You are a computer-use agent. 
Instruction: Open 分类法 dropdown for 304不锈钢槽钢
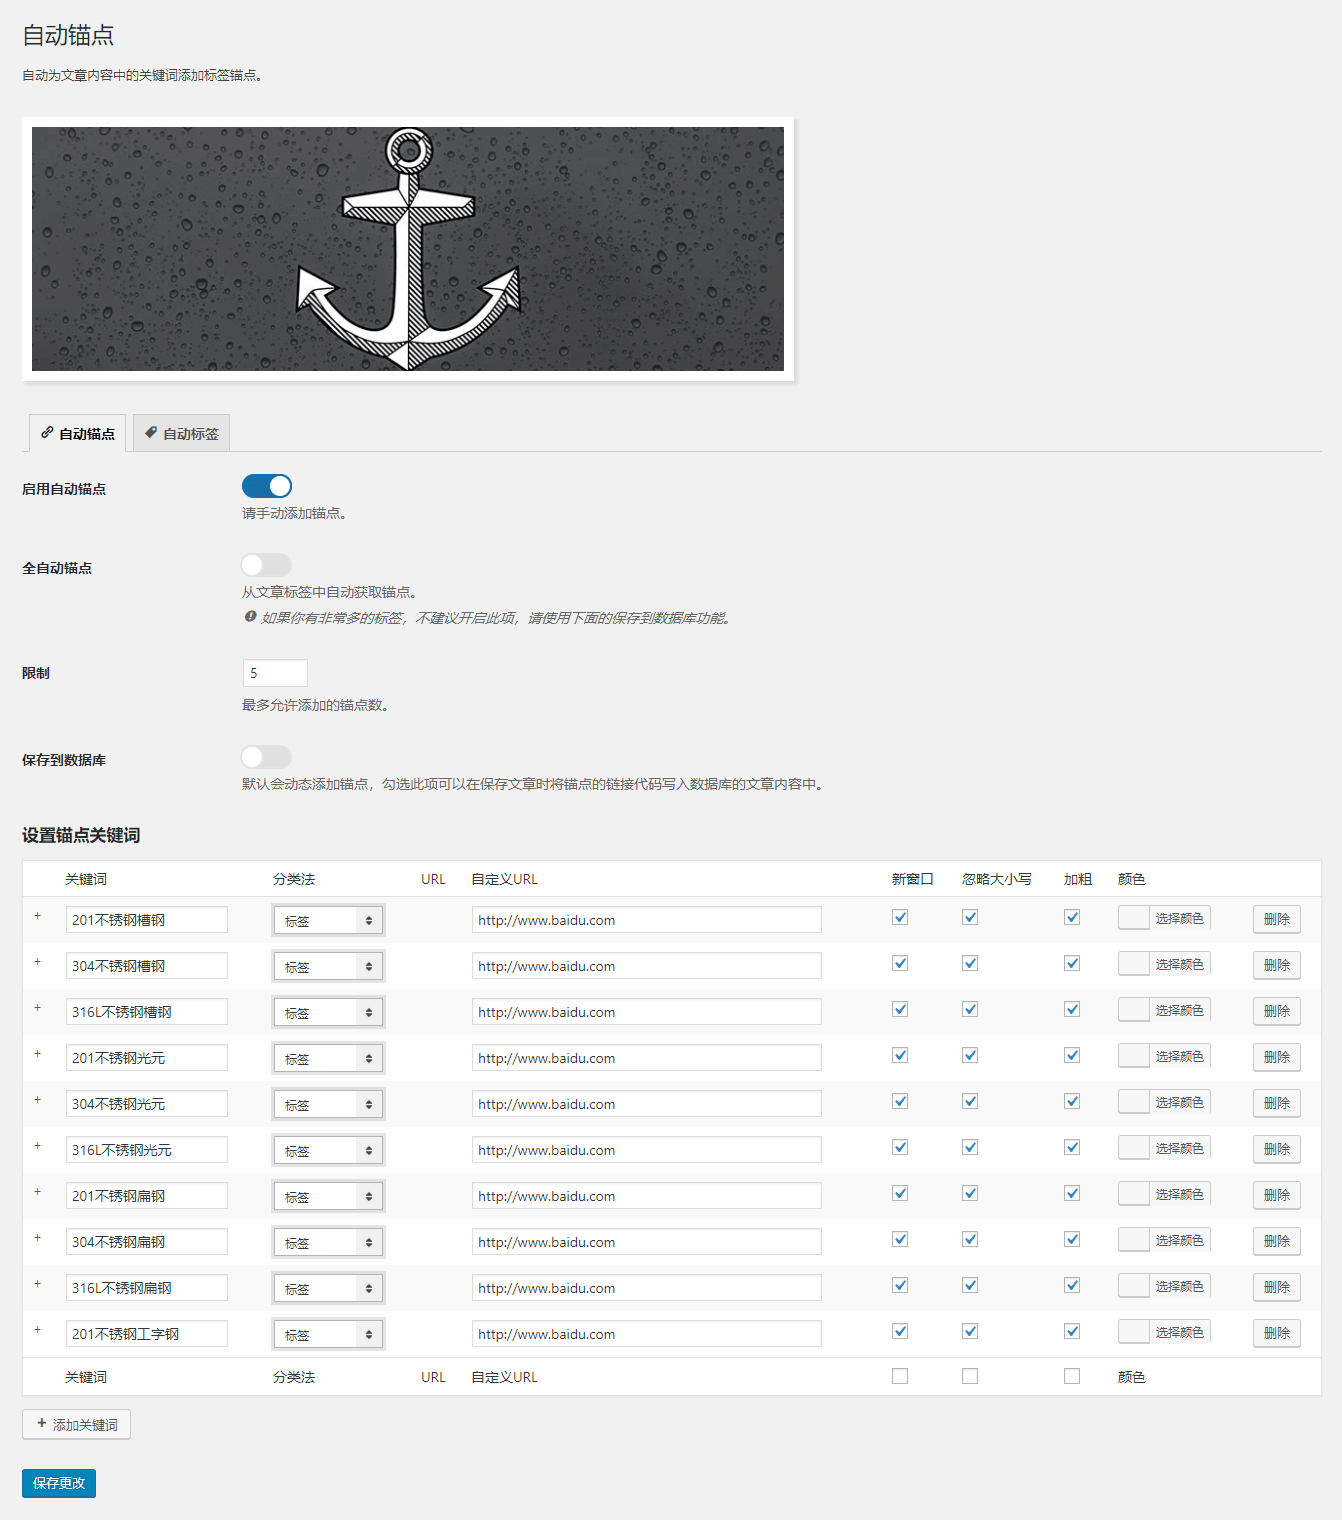click(x=328, y=966)
